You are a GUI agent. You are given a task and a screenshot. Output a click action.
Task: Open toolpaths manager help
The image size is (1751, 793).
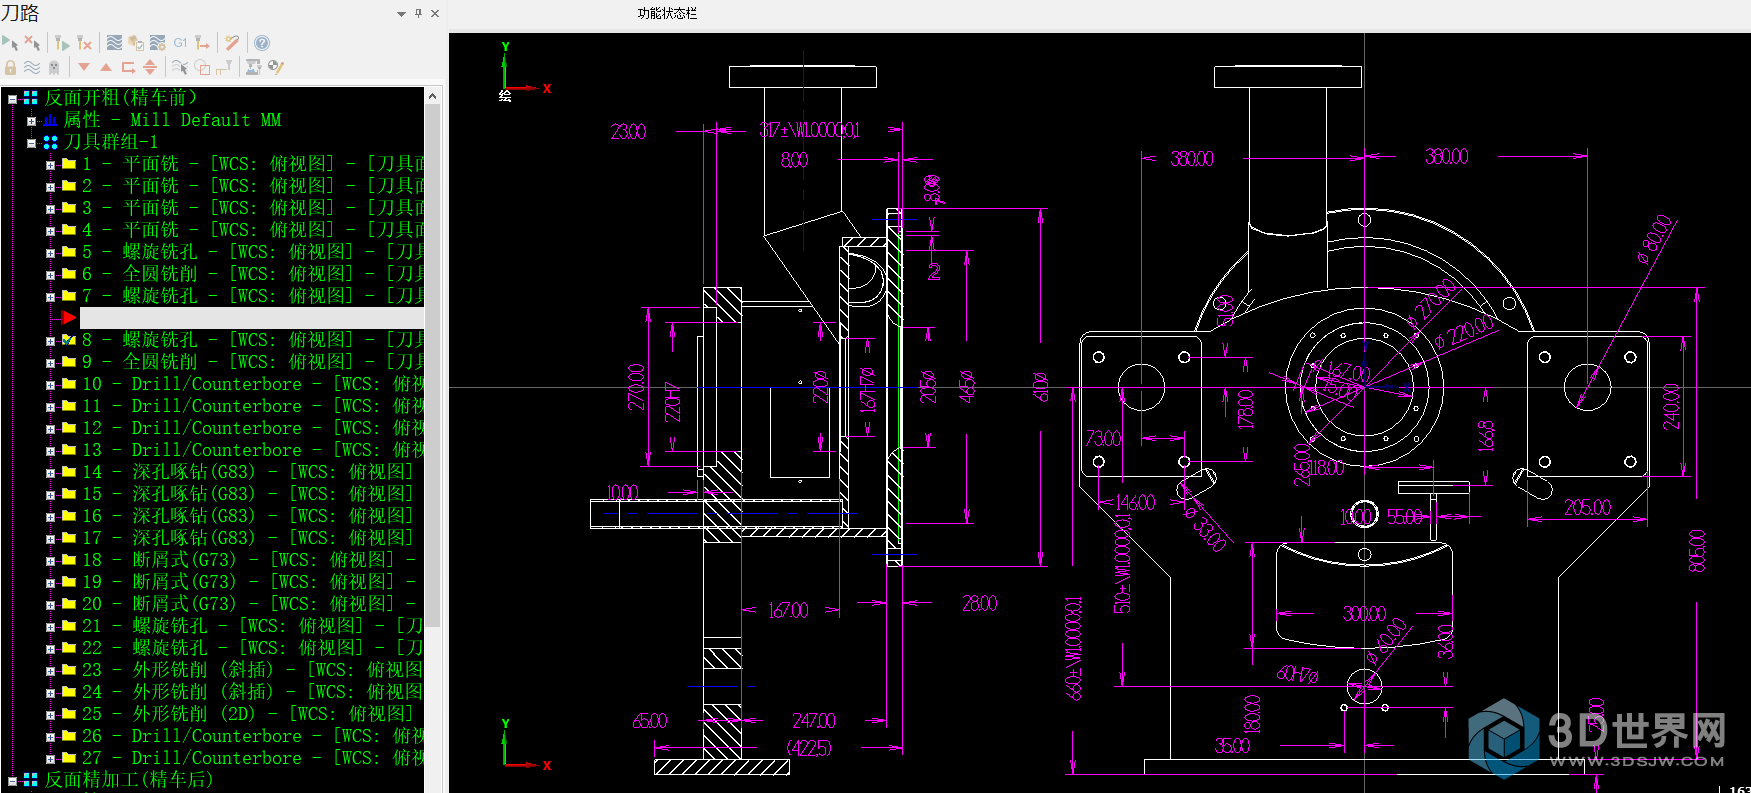[262, 43]
